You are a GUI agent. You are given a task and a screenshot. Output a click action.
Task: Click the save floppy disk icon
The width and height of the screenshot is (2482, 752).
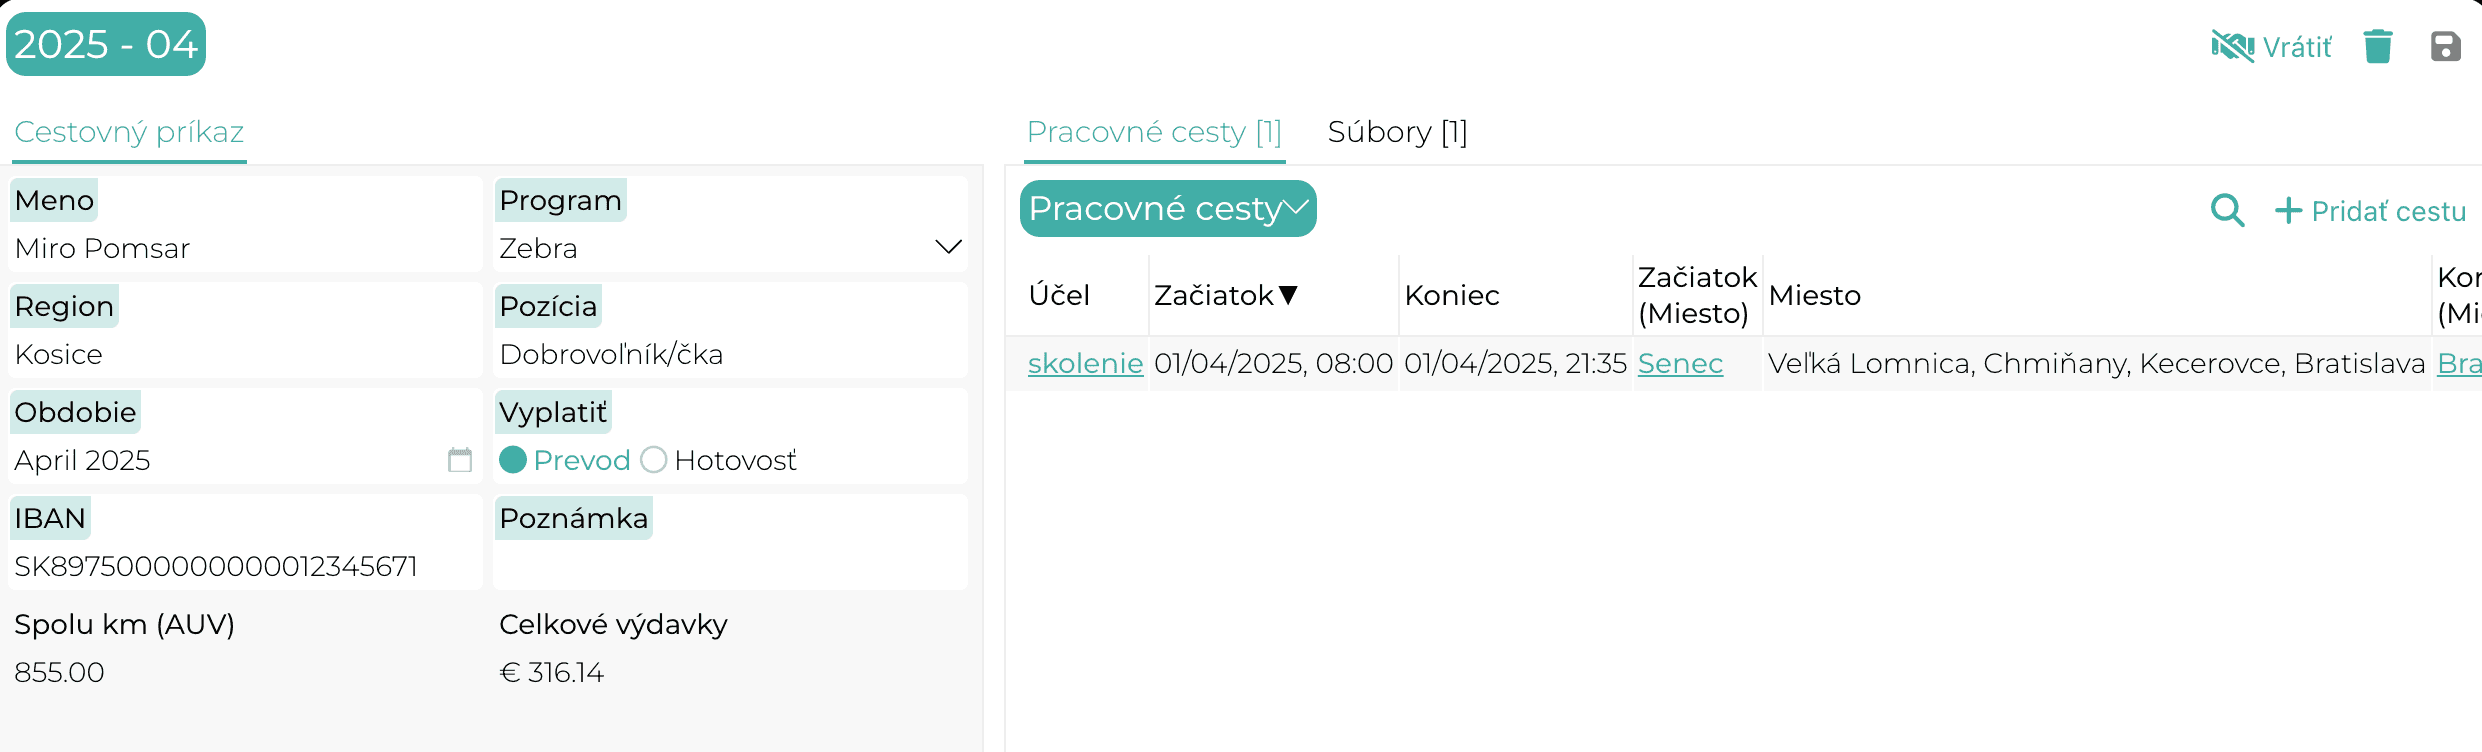tap(2446, 46)
